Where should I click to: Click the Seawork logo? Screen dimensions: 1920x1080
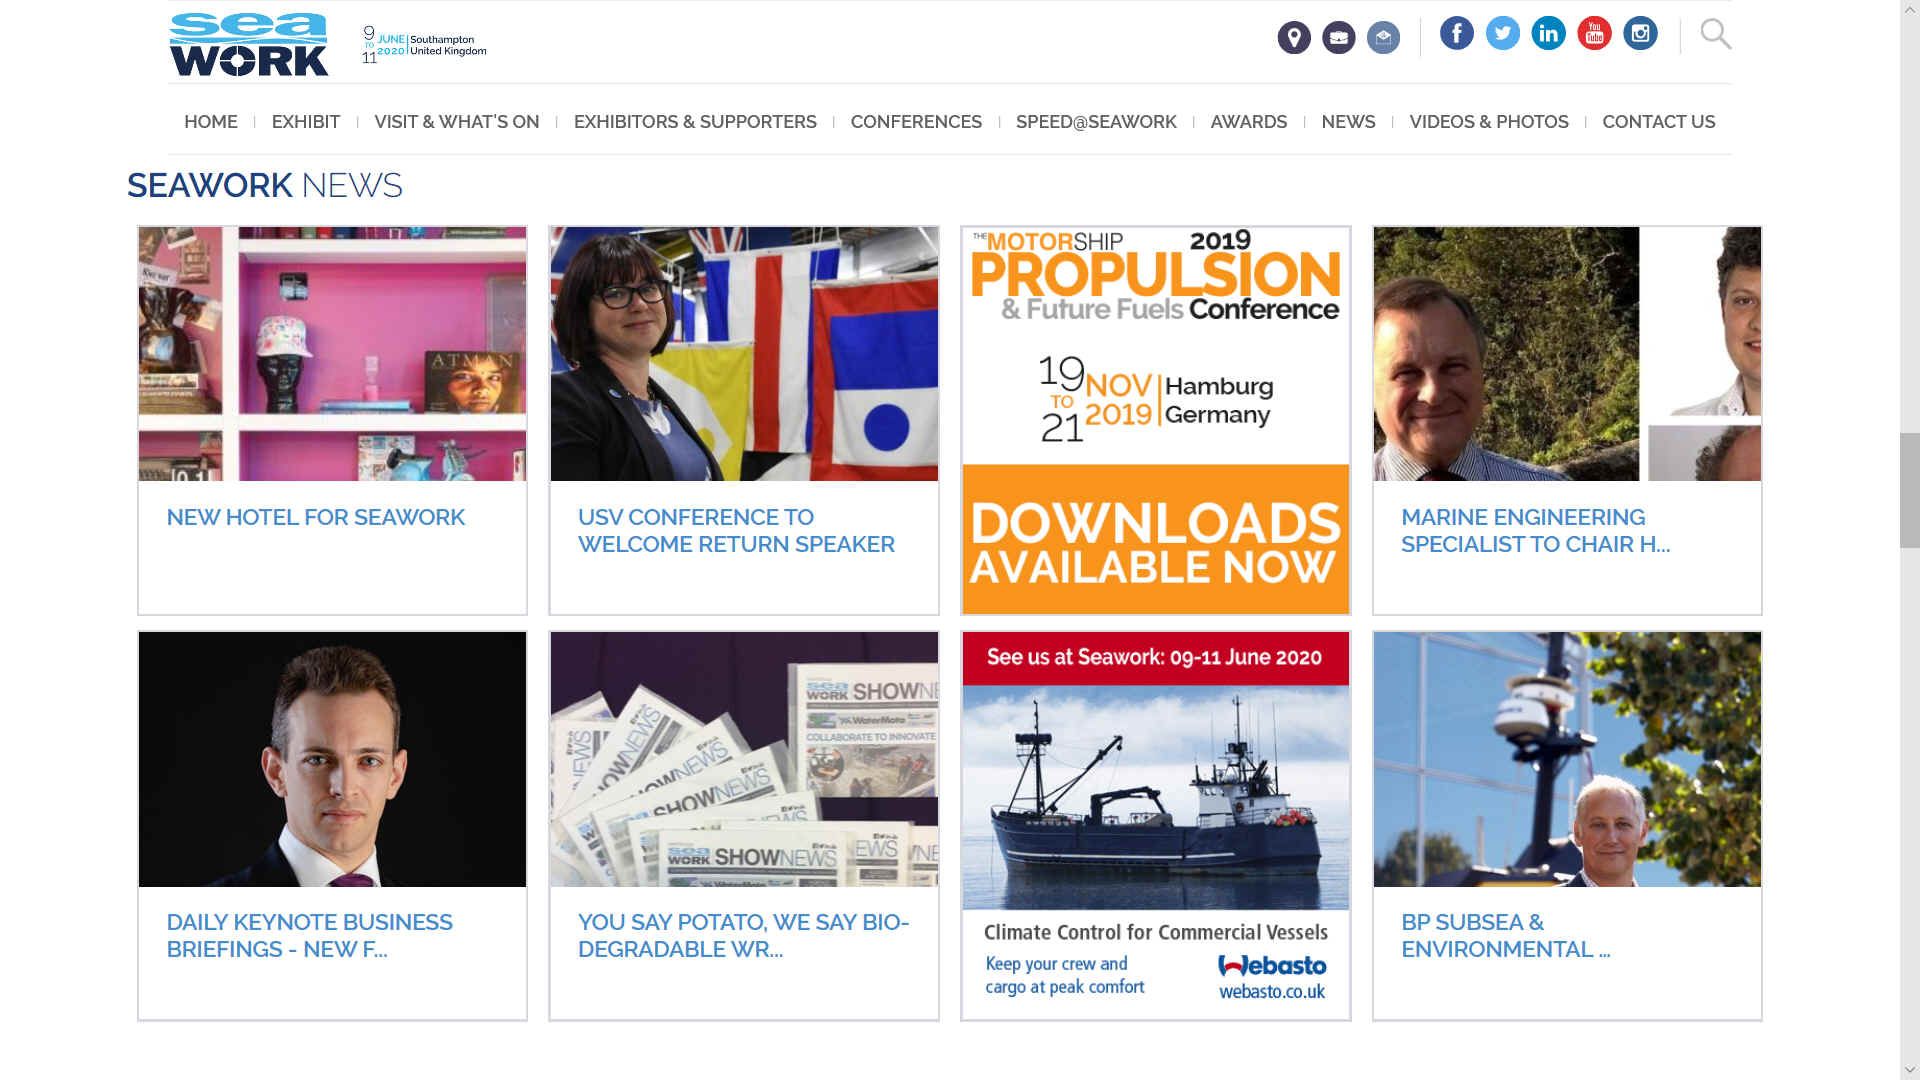pos(248,44)
